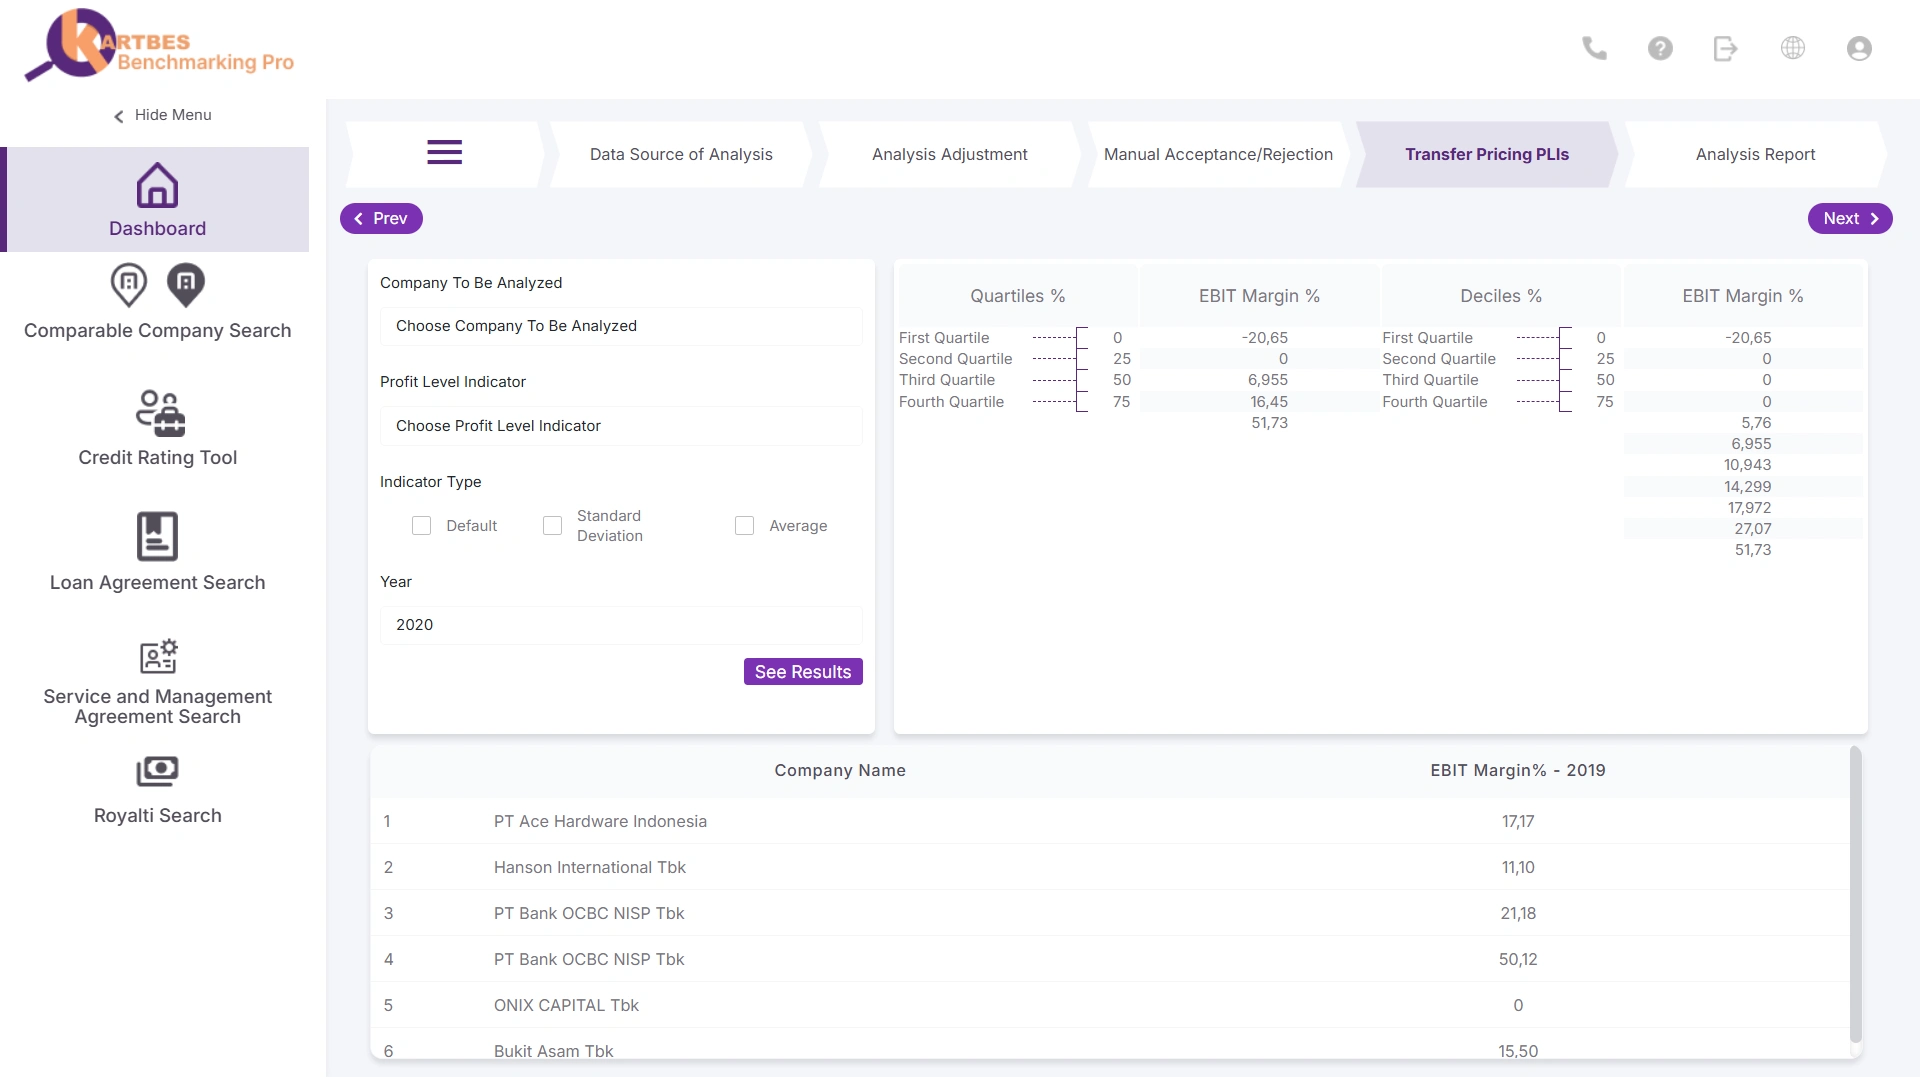The image size is (1920, 1077).
Task: Go to Data Source of Analysis step
Action: pyautogui.click(x=681, y=154)
